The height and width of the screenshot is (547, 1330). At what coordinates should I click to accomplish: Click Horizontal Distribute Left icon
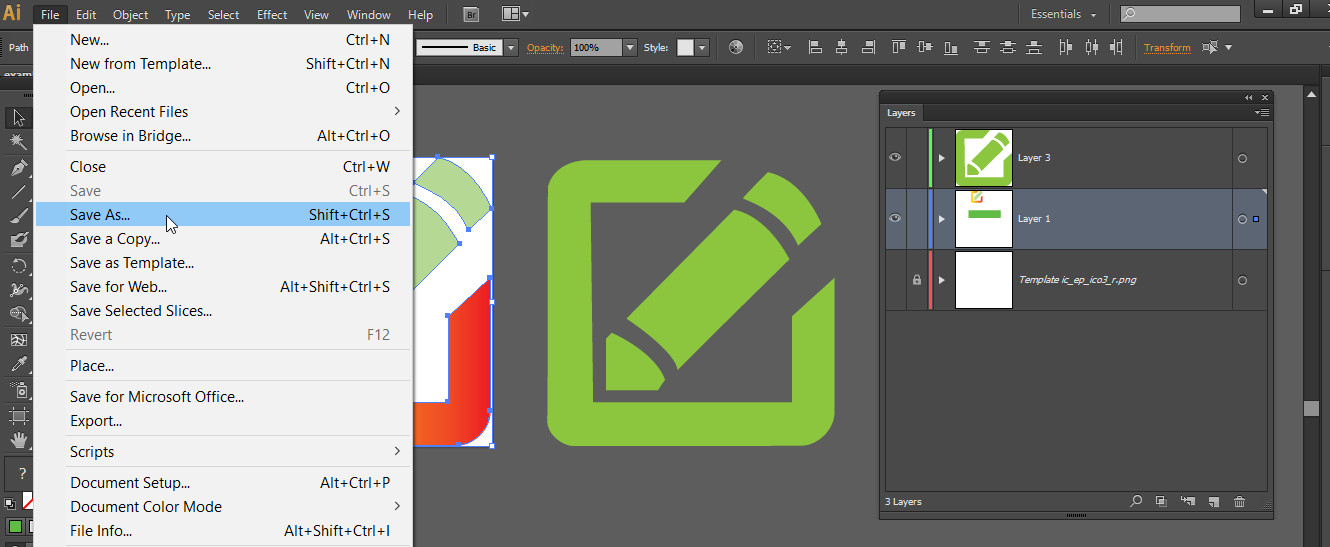pos(1067,47)
